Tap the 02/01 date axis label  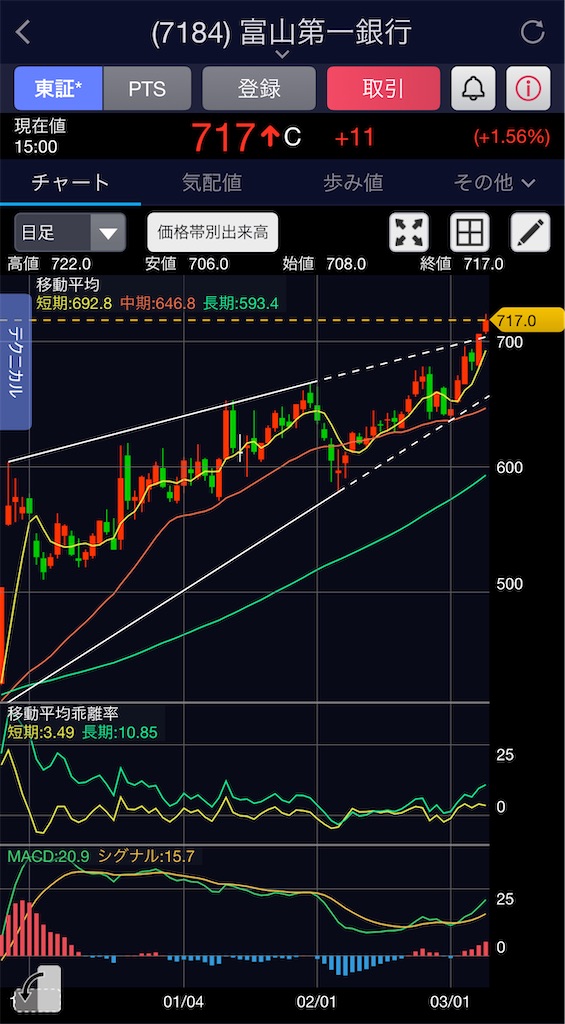point(317,1001)
